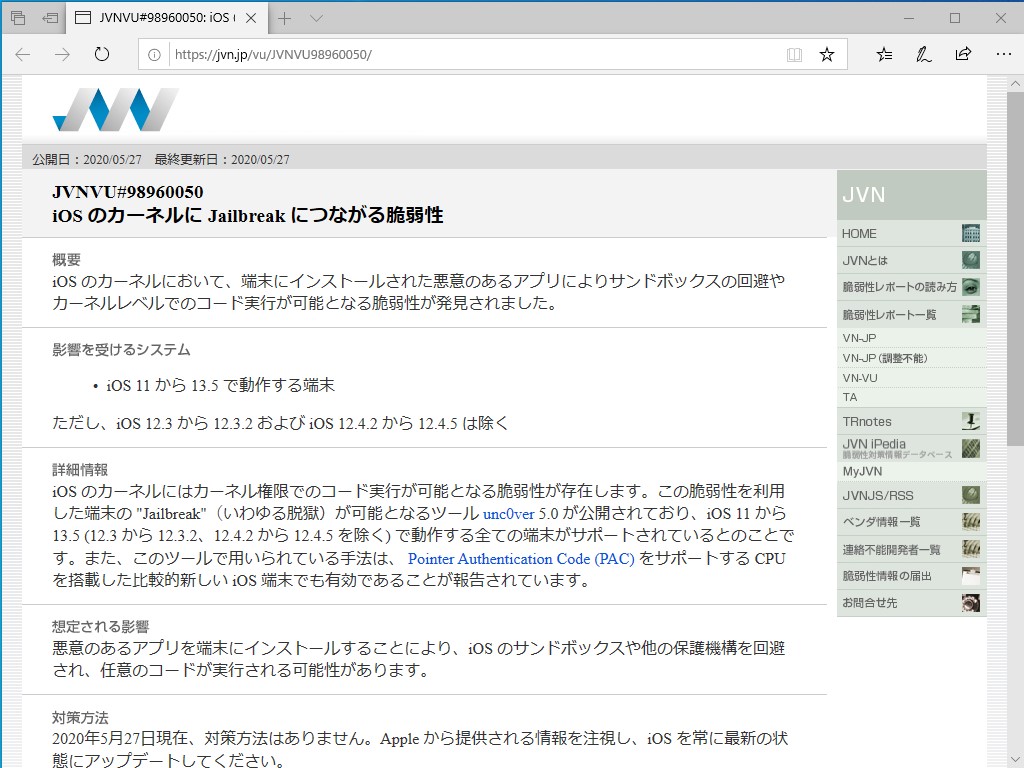Toggle Reading view in the address bar
Screen dimensions: 1024x768
[x=794, y=55]
